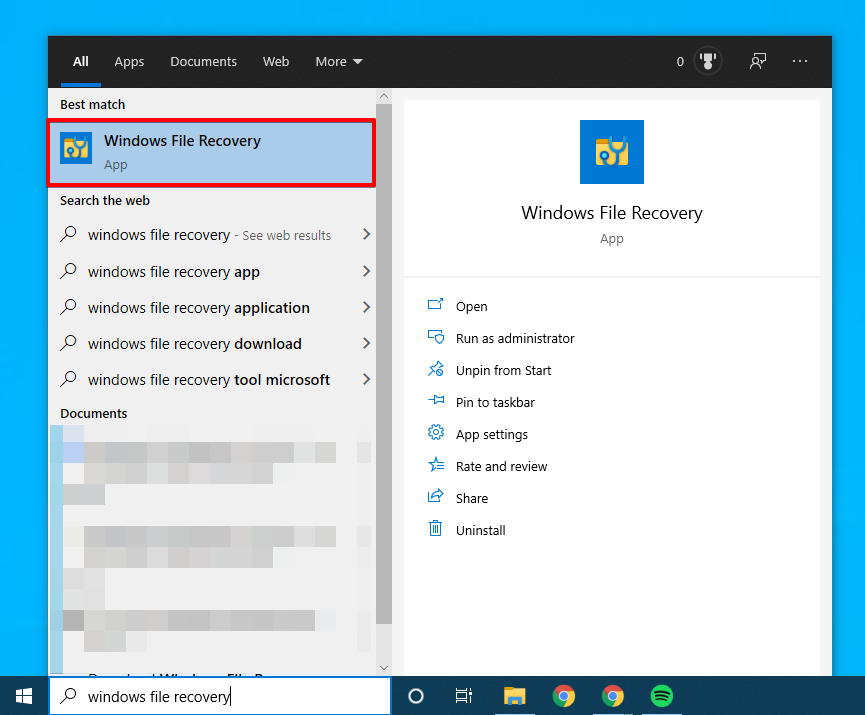
Task: Click the Windows File Recovery app icon in best match
Action: point(76,148)
